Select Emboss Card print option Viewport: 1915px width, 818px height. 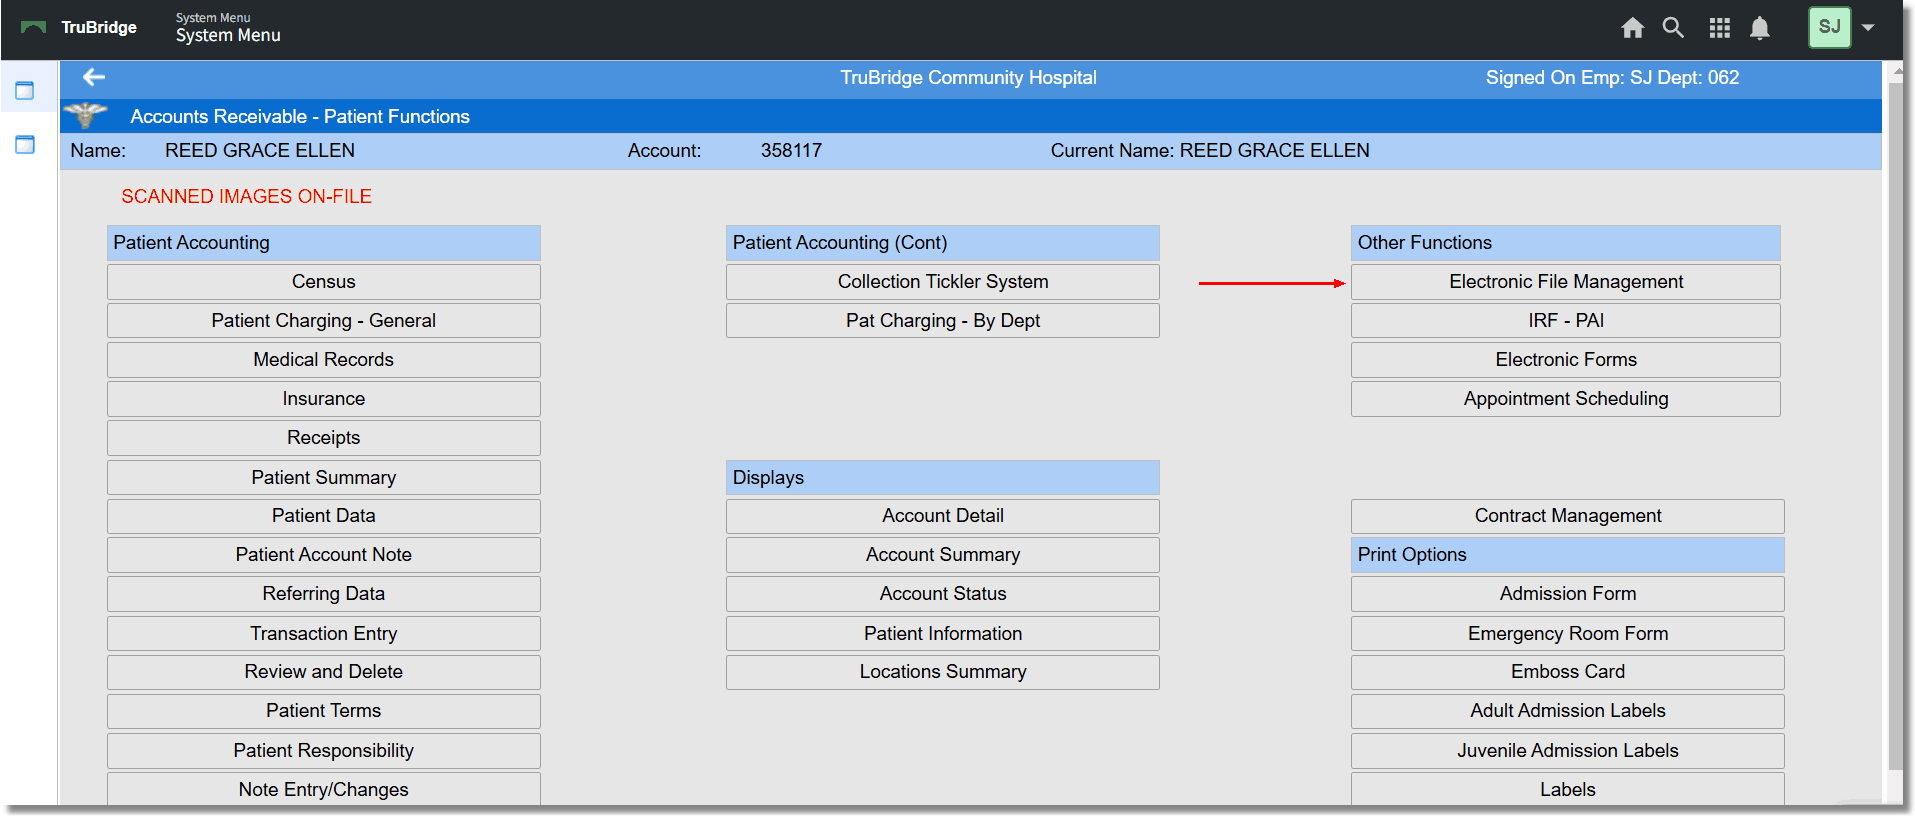tap(1568, 672)
